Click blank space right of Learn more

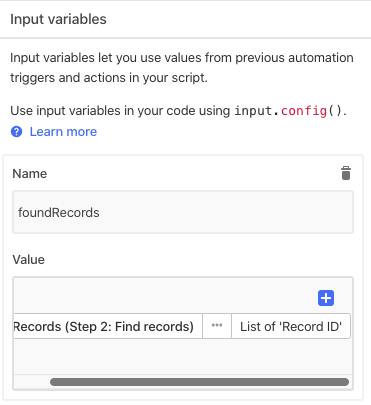tap(230, 132)
